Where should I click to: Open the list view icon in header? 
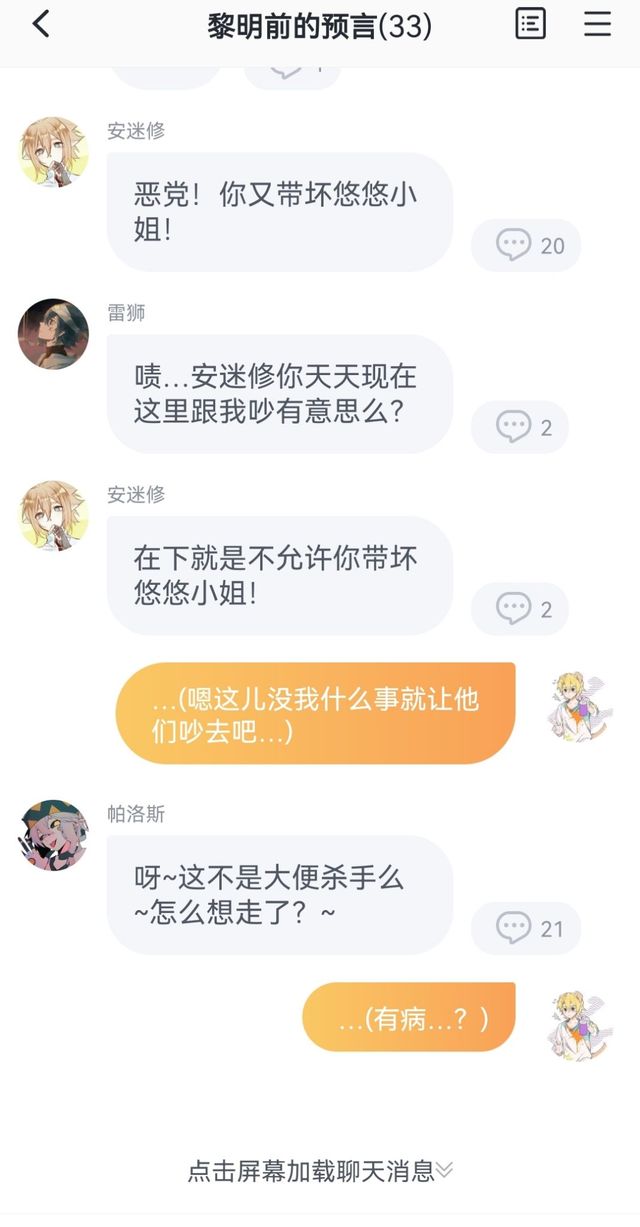point(530,24)
